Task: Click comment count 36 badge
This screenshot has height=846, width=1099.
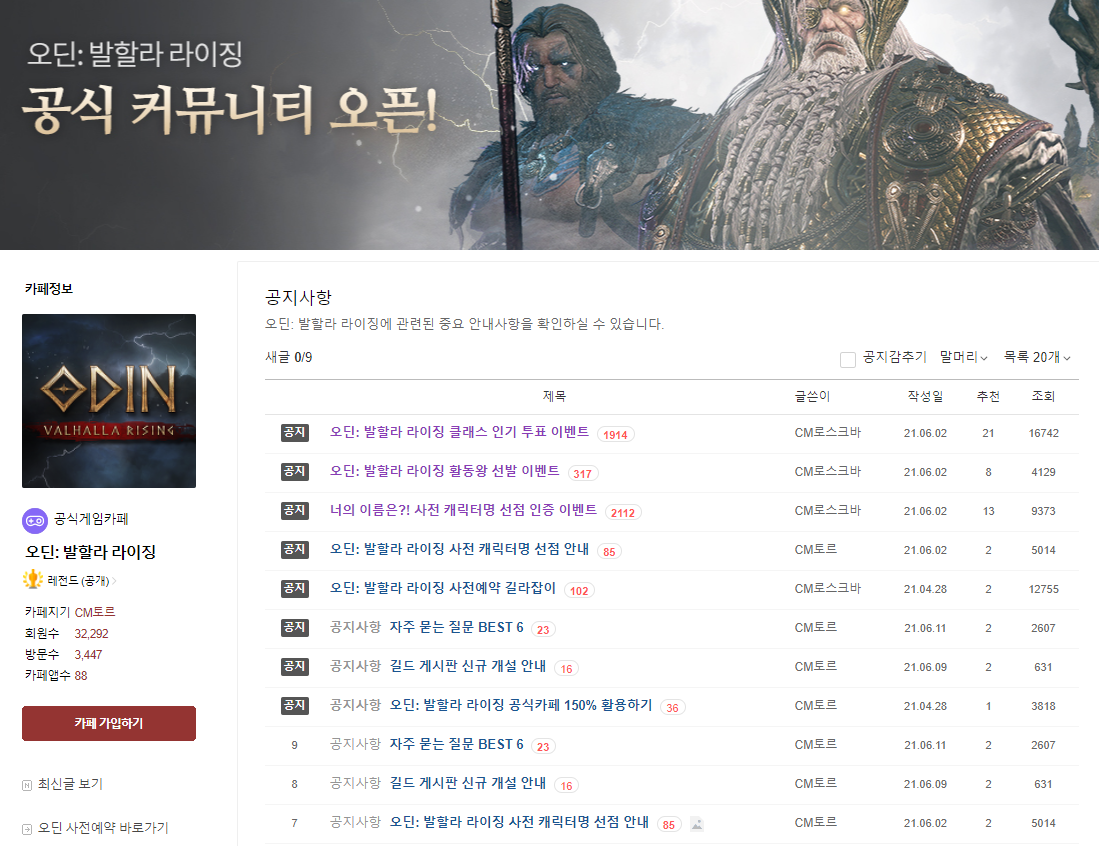Action: tap(672, 708)
